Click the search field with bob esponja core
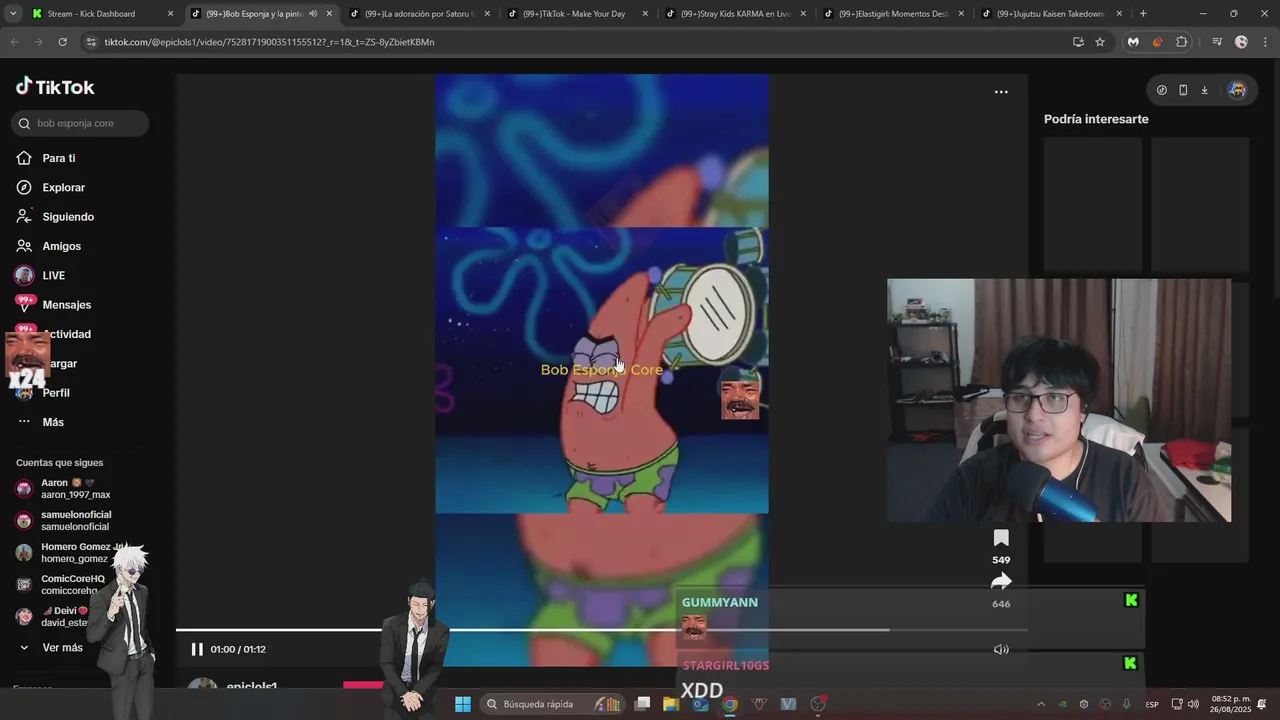 [80, 123]
